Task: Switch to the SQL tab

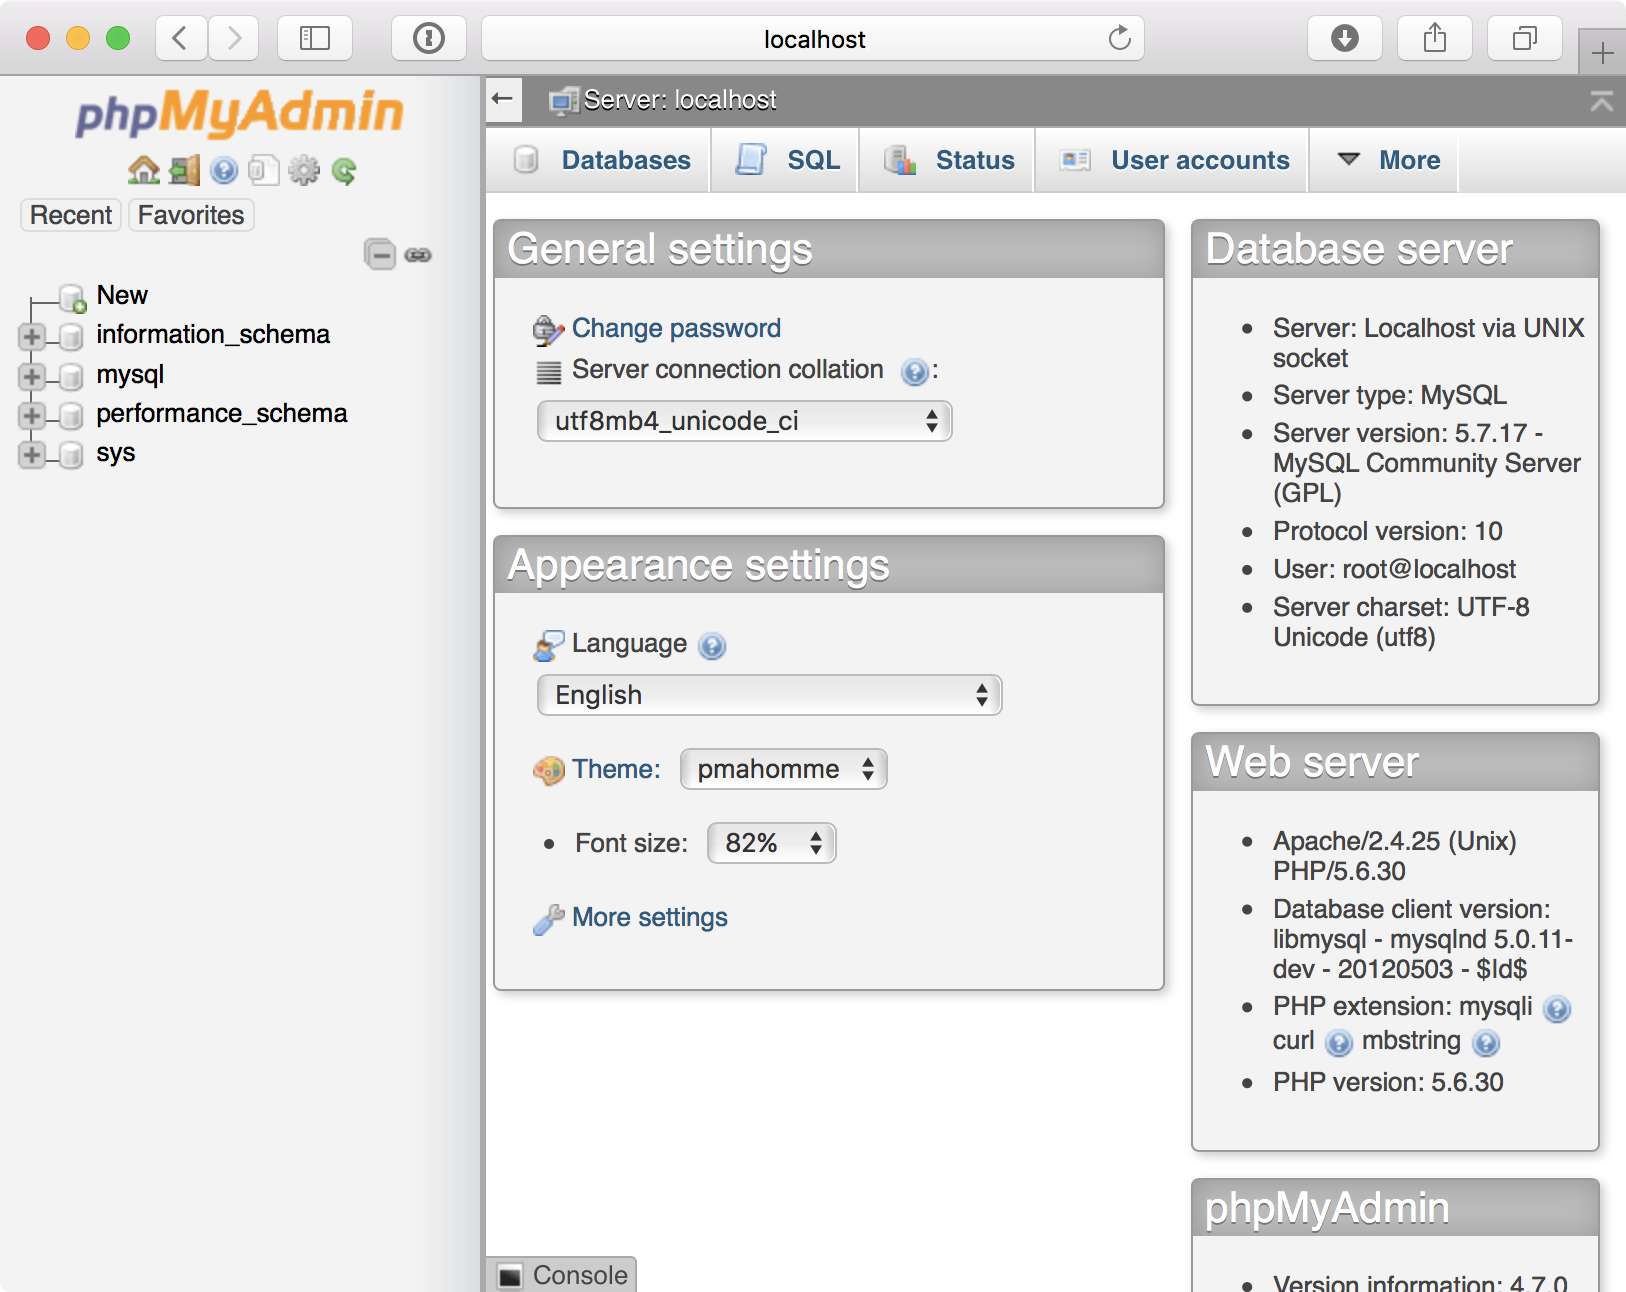Action: click(787, 160)
